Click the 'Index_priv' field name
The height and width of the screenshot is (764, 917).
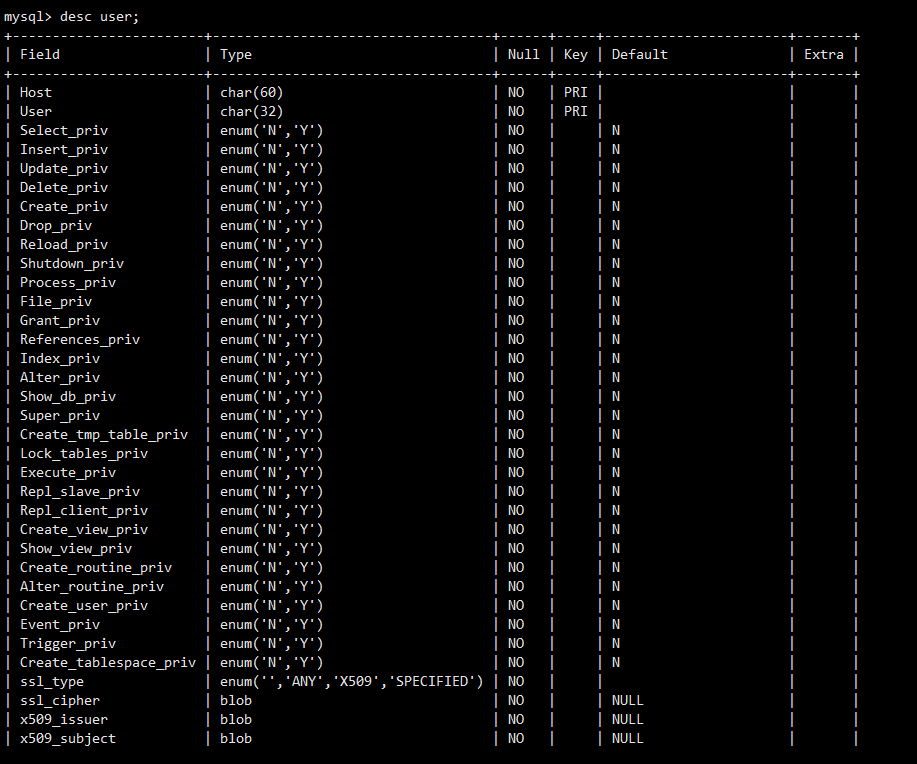[x=60, y=359]
